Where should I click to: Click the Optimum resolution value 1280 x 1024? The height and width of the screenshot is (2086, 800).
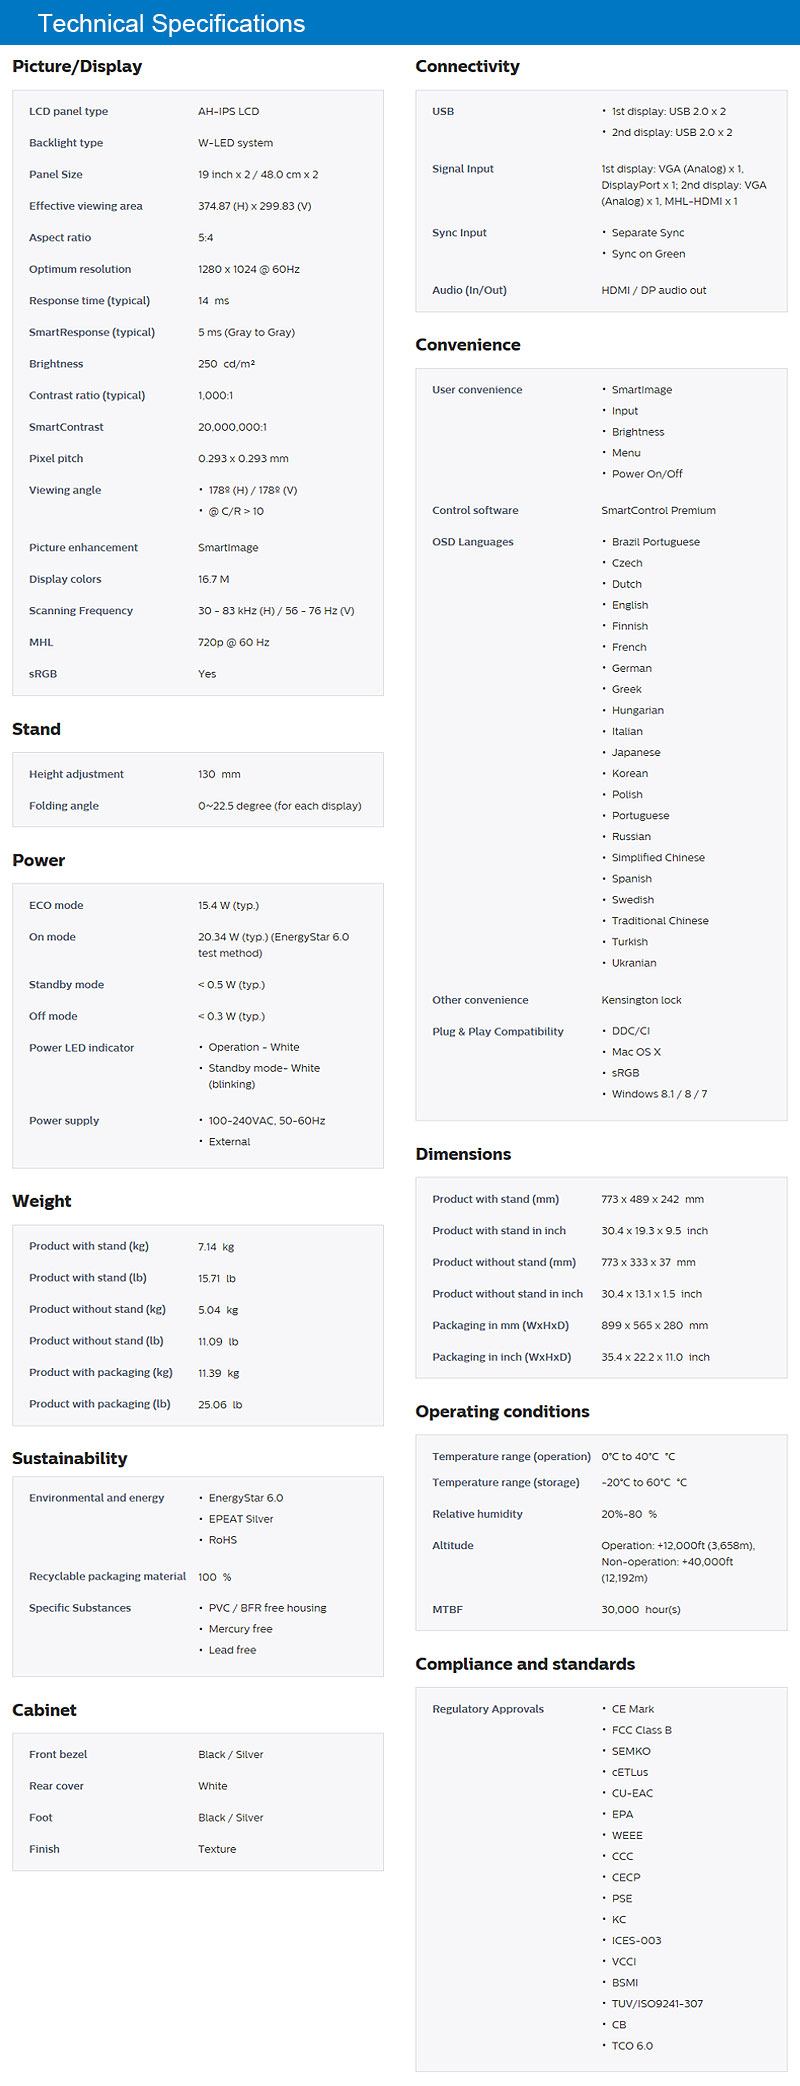point(248,269)
